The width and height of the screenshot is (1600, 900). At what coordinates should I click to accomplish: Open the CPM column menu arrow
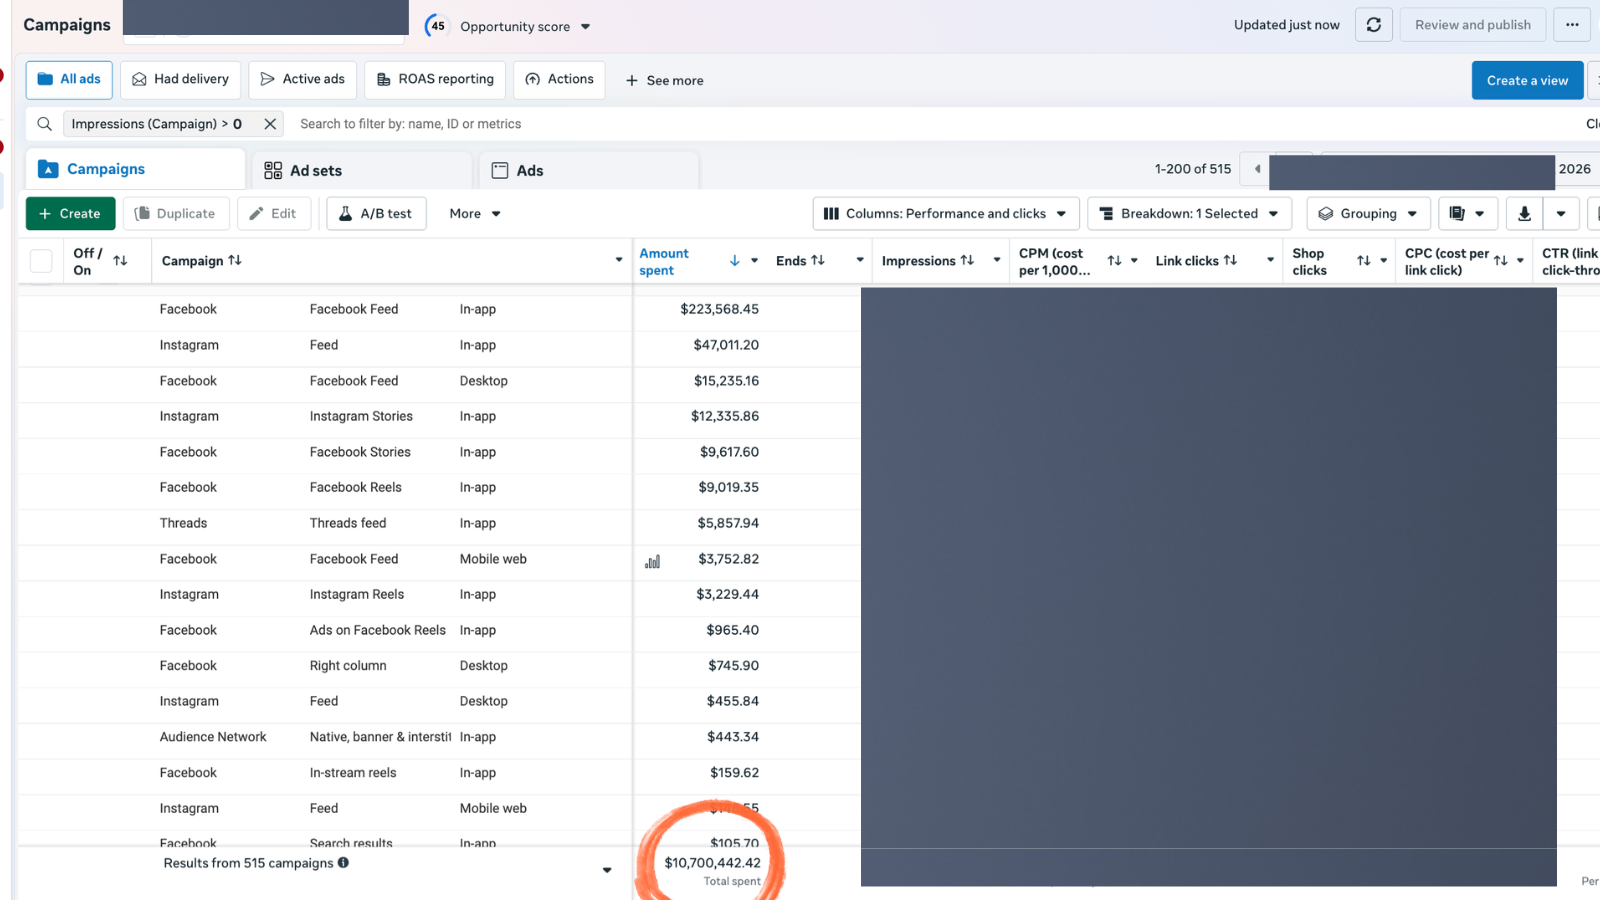(1134, 261)
